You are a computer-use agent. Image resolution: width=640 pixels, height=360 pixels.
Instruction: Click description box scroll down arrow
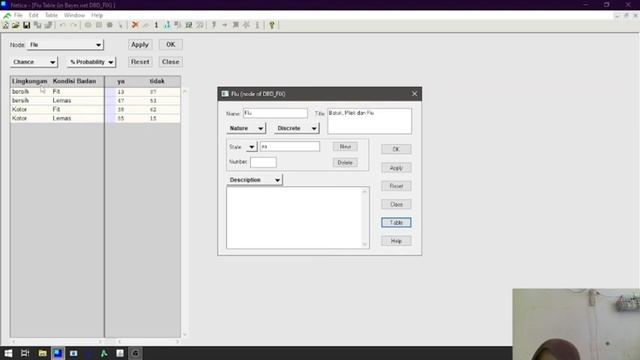[x=365, y=244]
